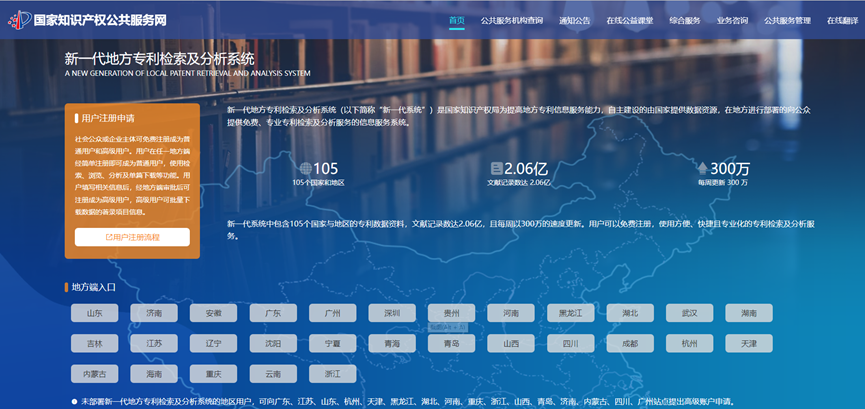Choose the 武汉 portal button
This screenshot has height=409, width=865.
coord(690,313)
